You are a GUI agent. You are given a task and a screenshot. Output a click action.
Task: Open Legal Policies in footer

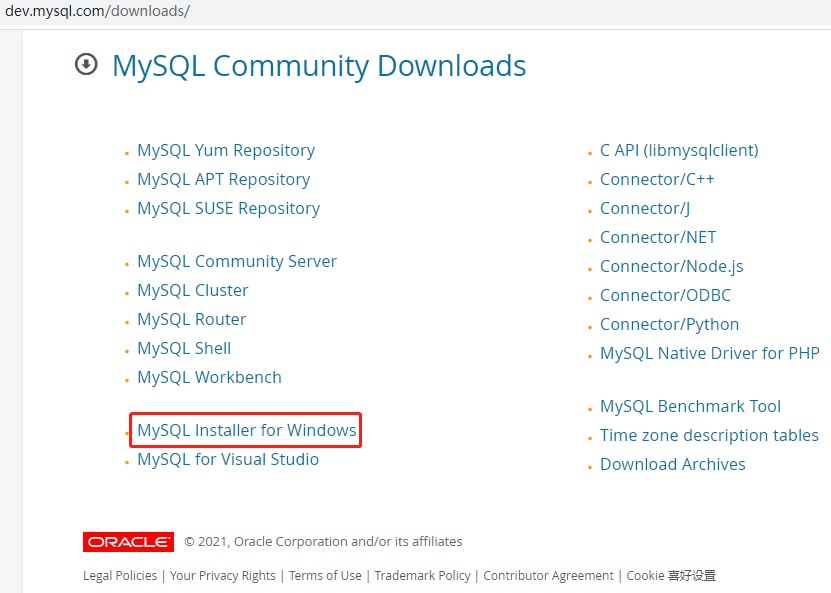click(x=120, y=575)
